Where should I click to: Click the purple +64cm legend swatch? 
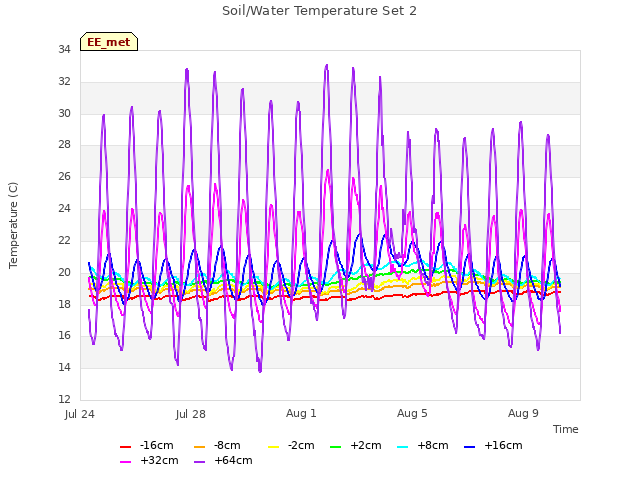pos(199,462)
